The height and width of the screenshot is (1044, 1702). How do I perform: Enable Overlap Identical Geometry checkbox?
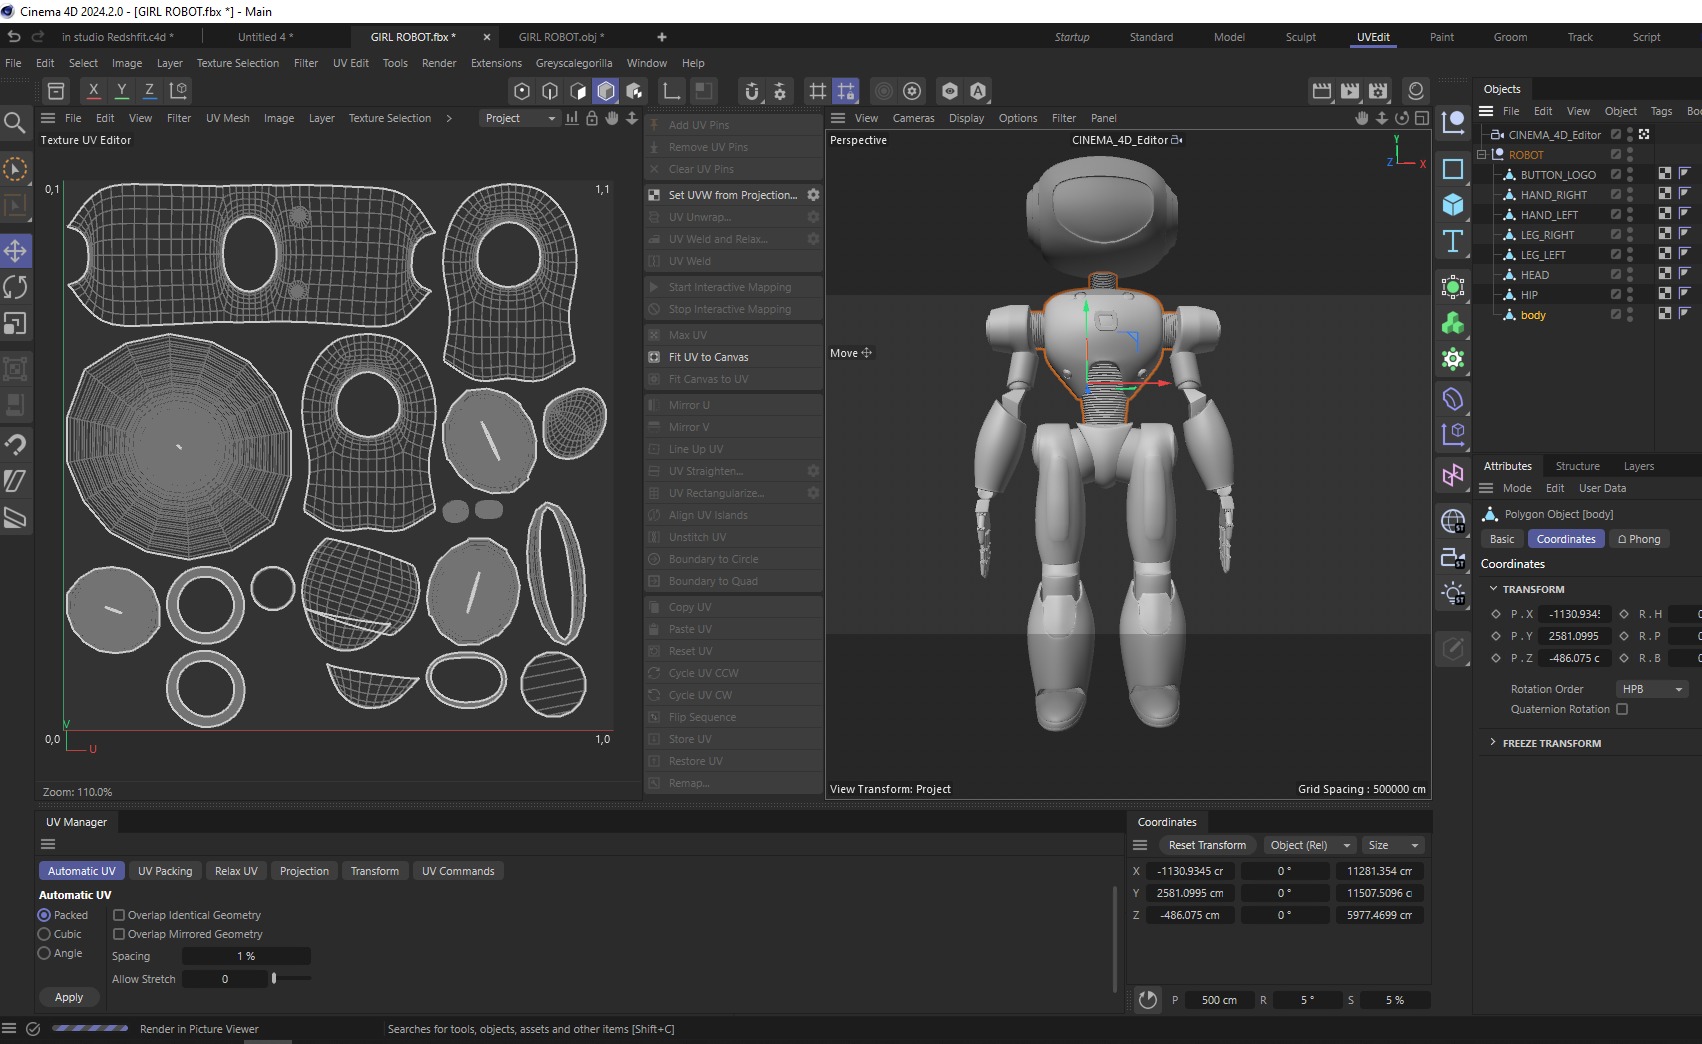pos(119,915)
